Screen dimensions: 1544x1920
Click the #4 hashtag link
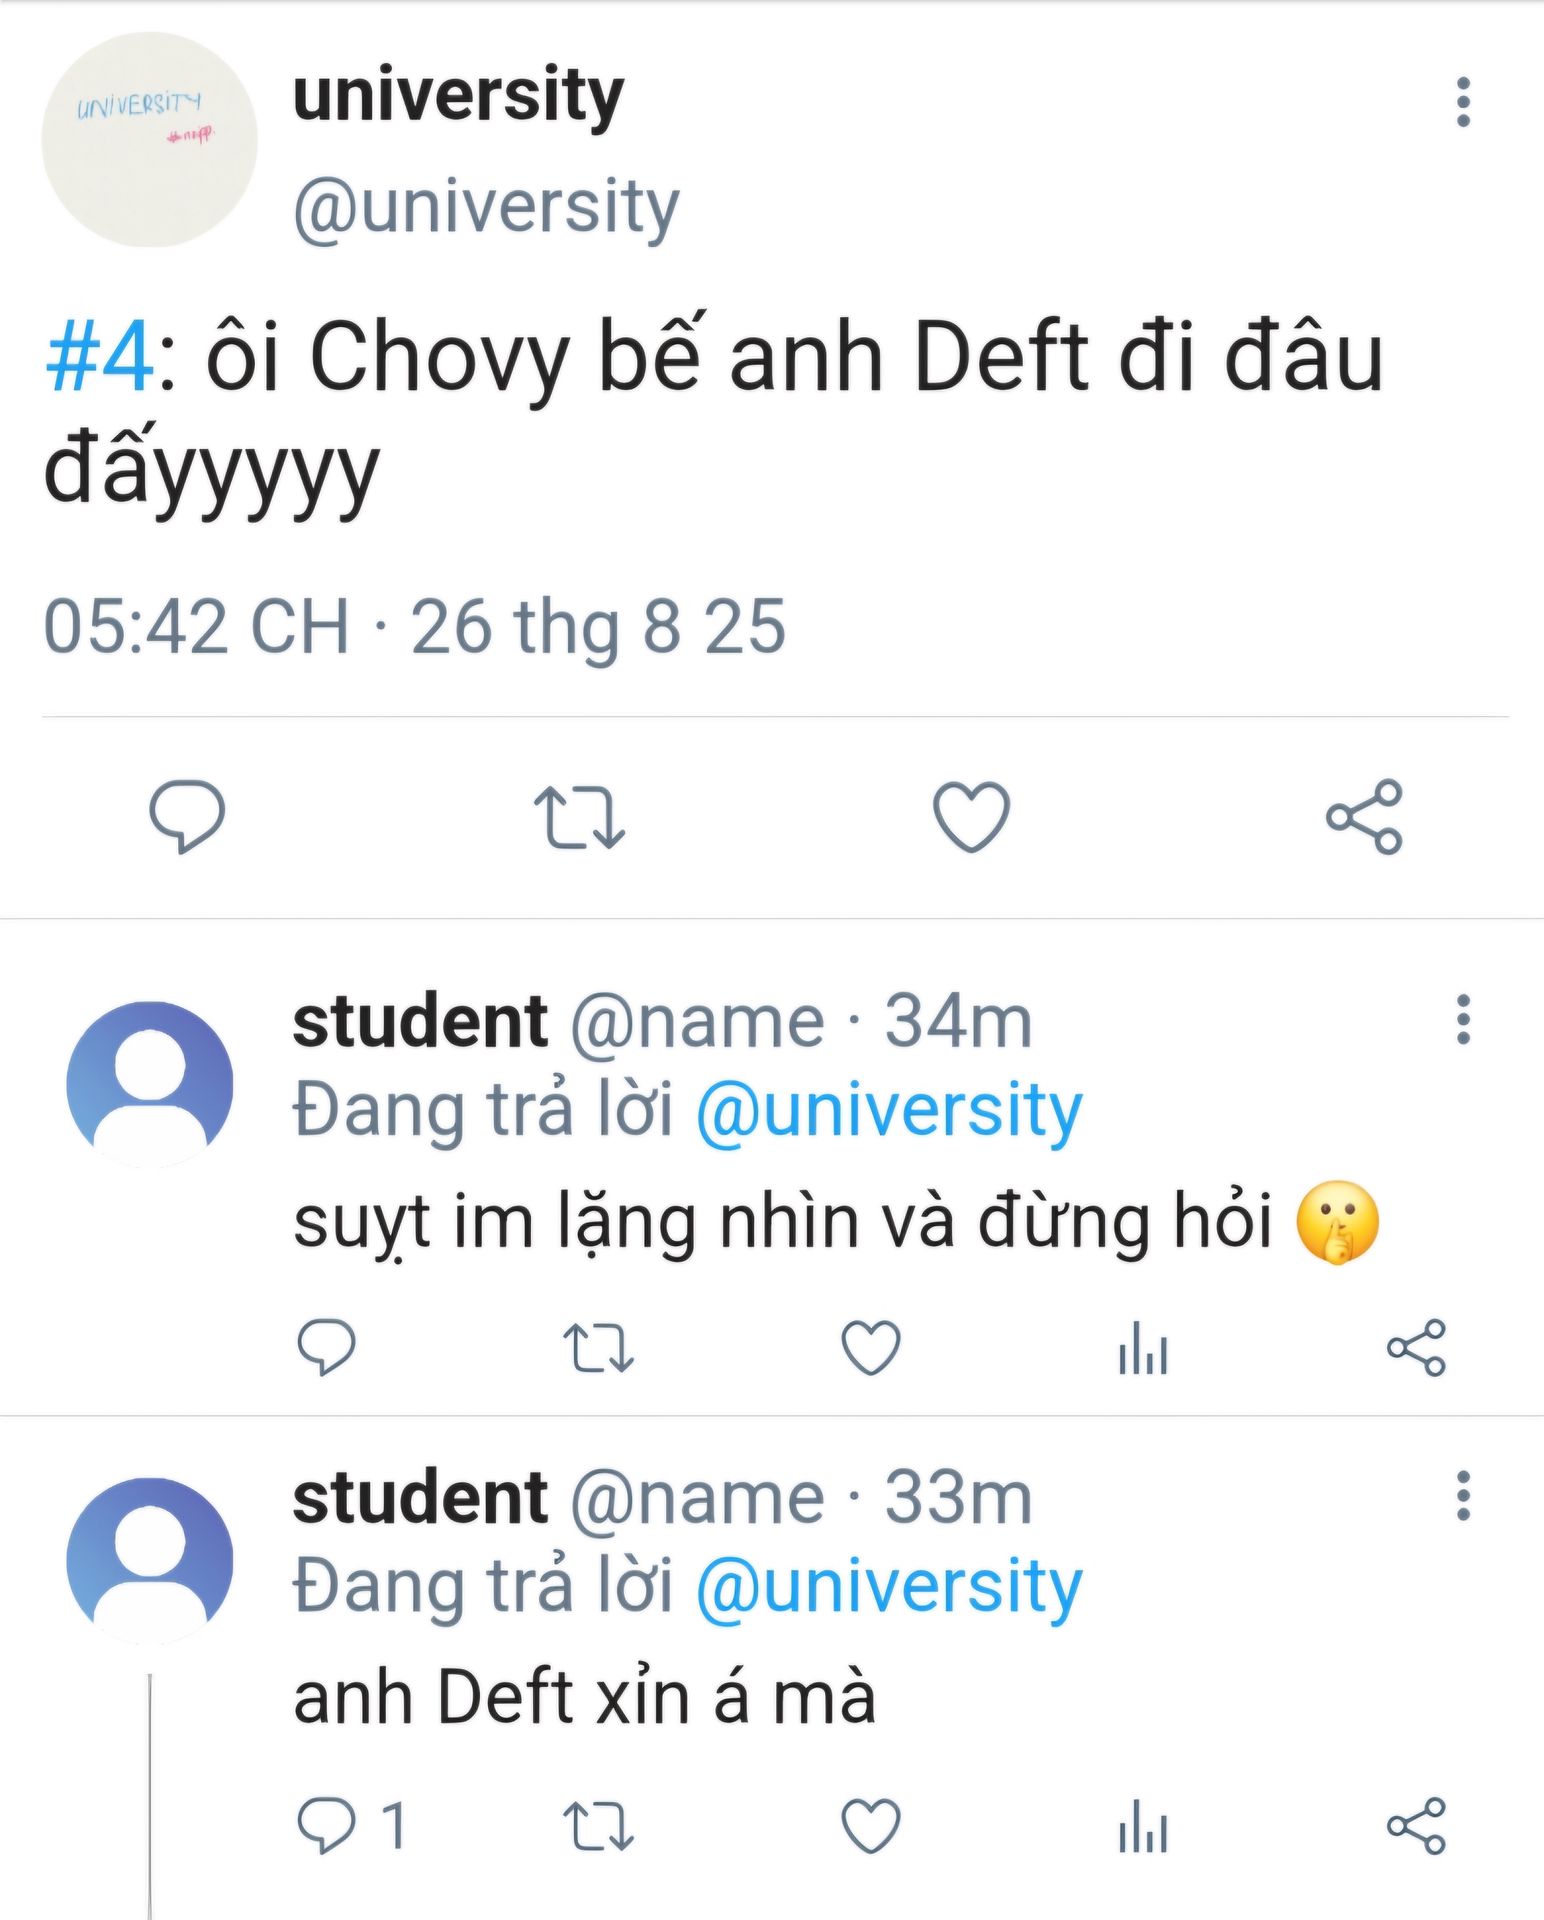[100, 357]
